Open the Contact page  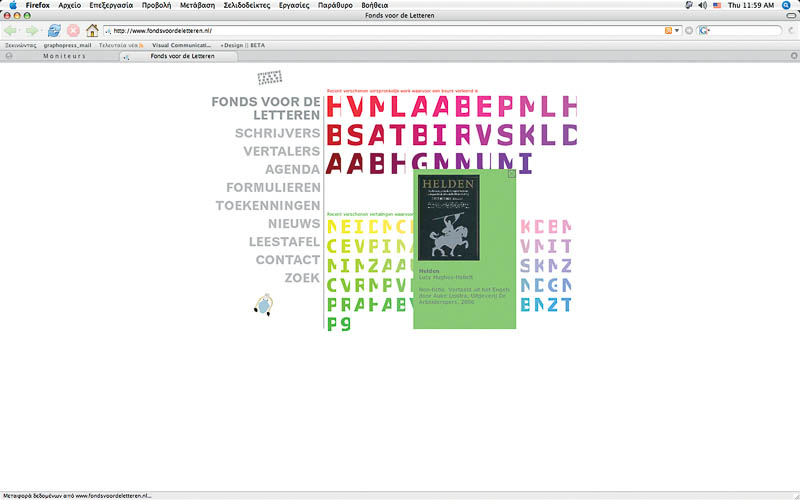click(x=288, y=260)
